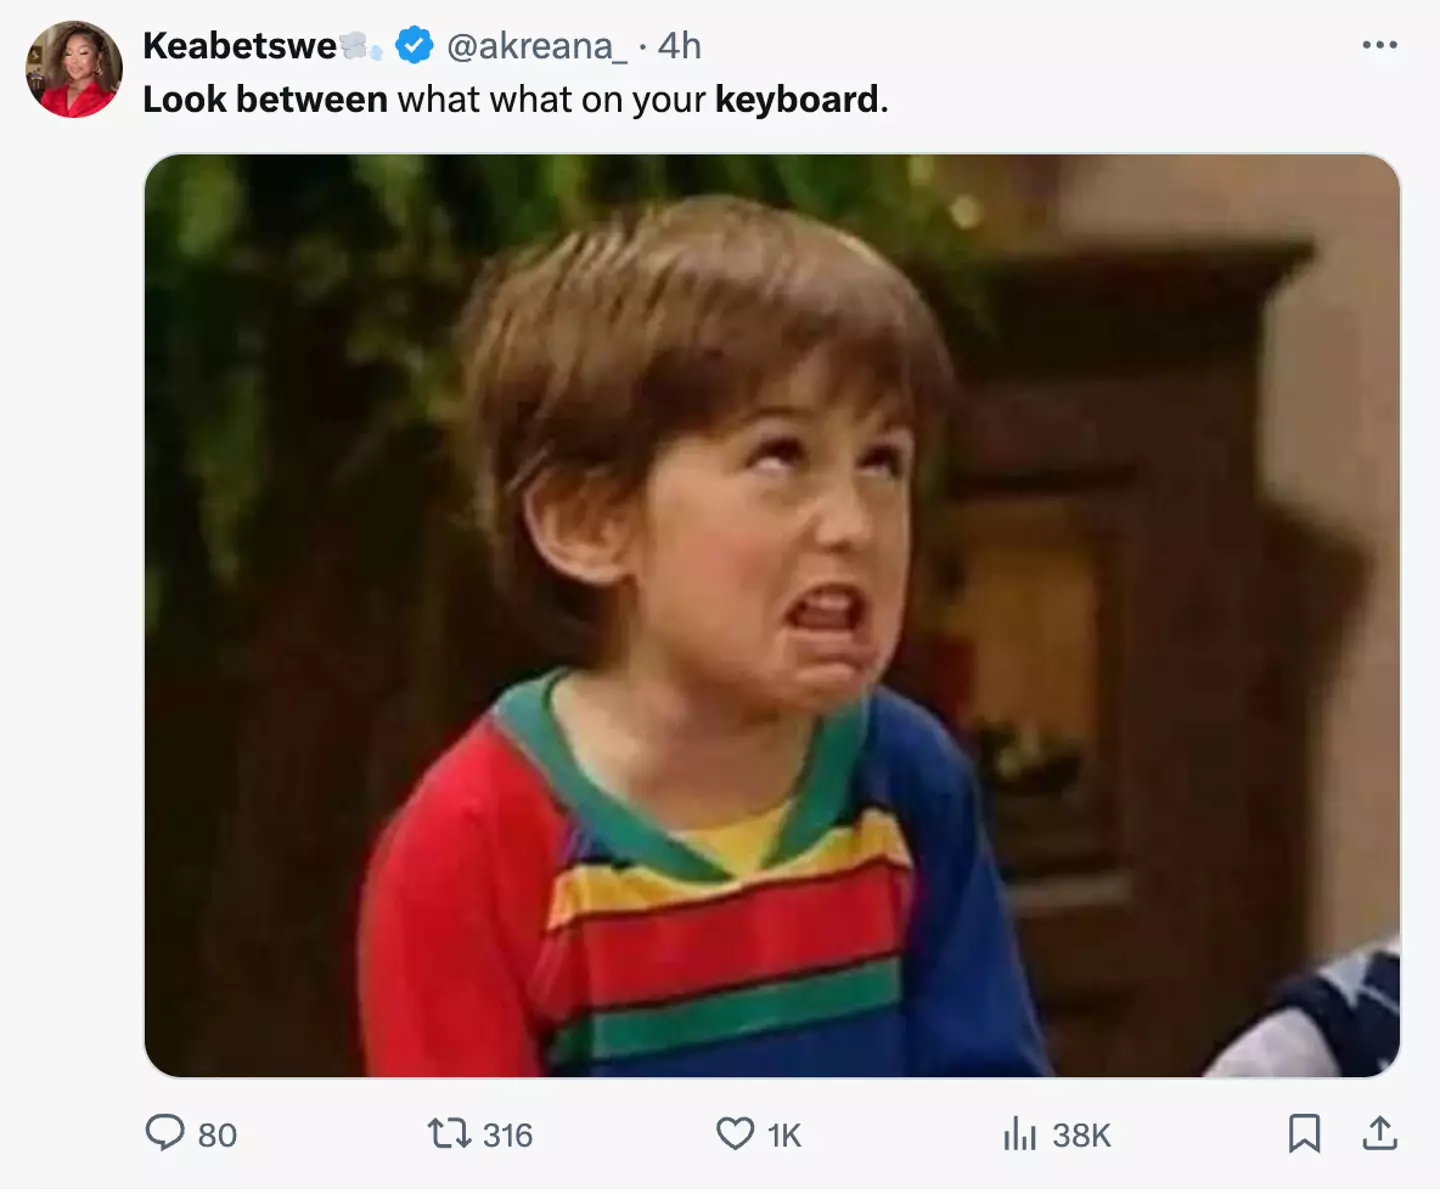Click the reply count 80

point(217,1135)
